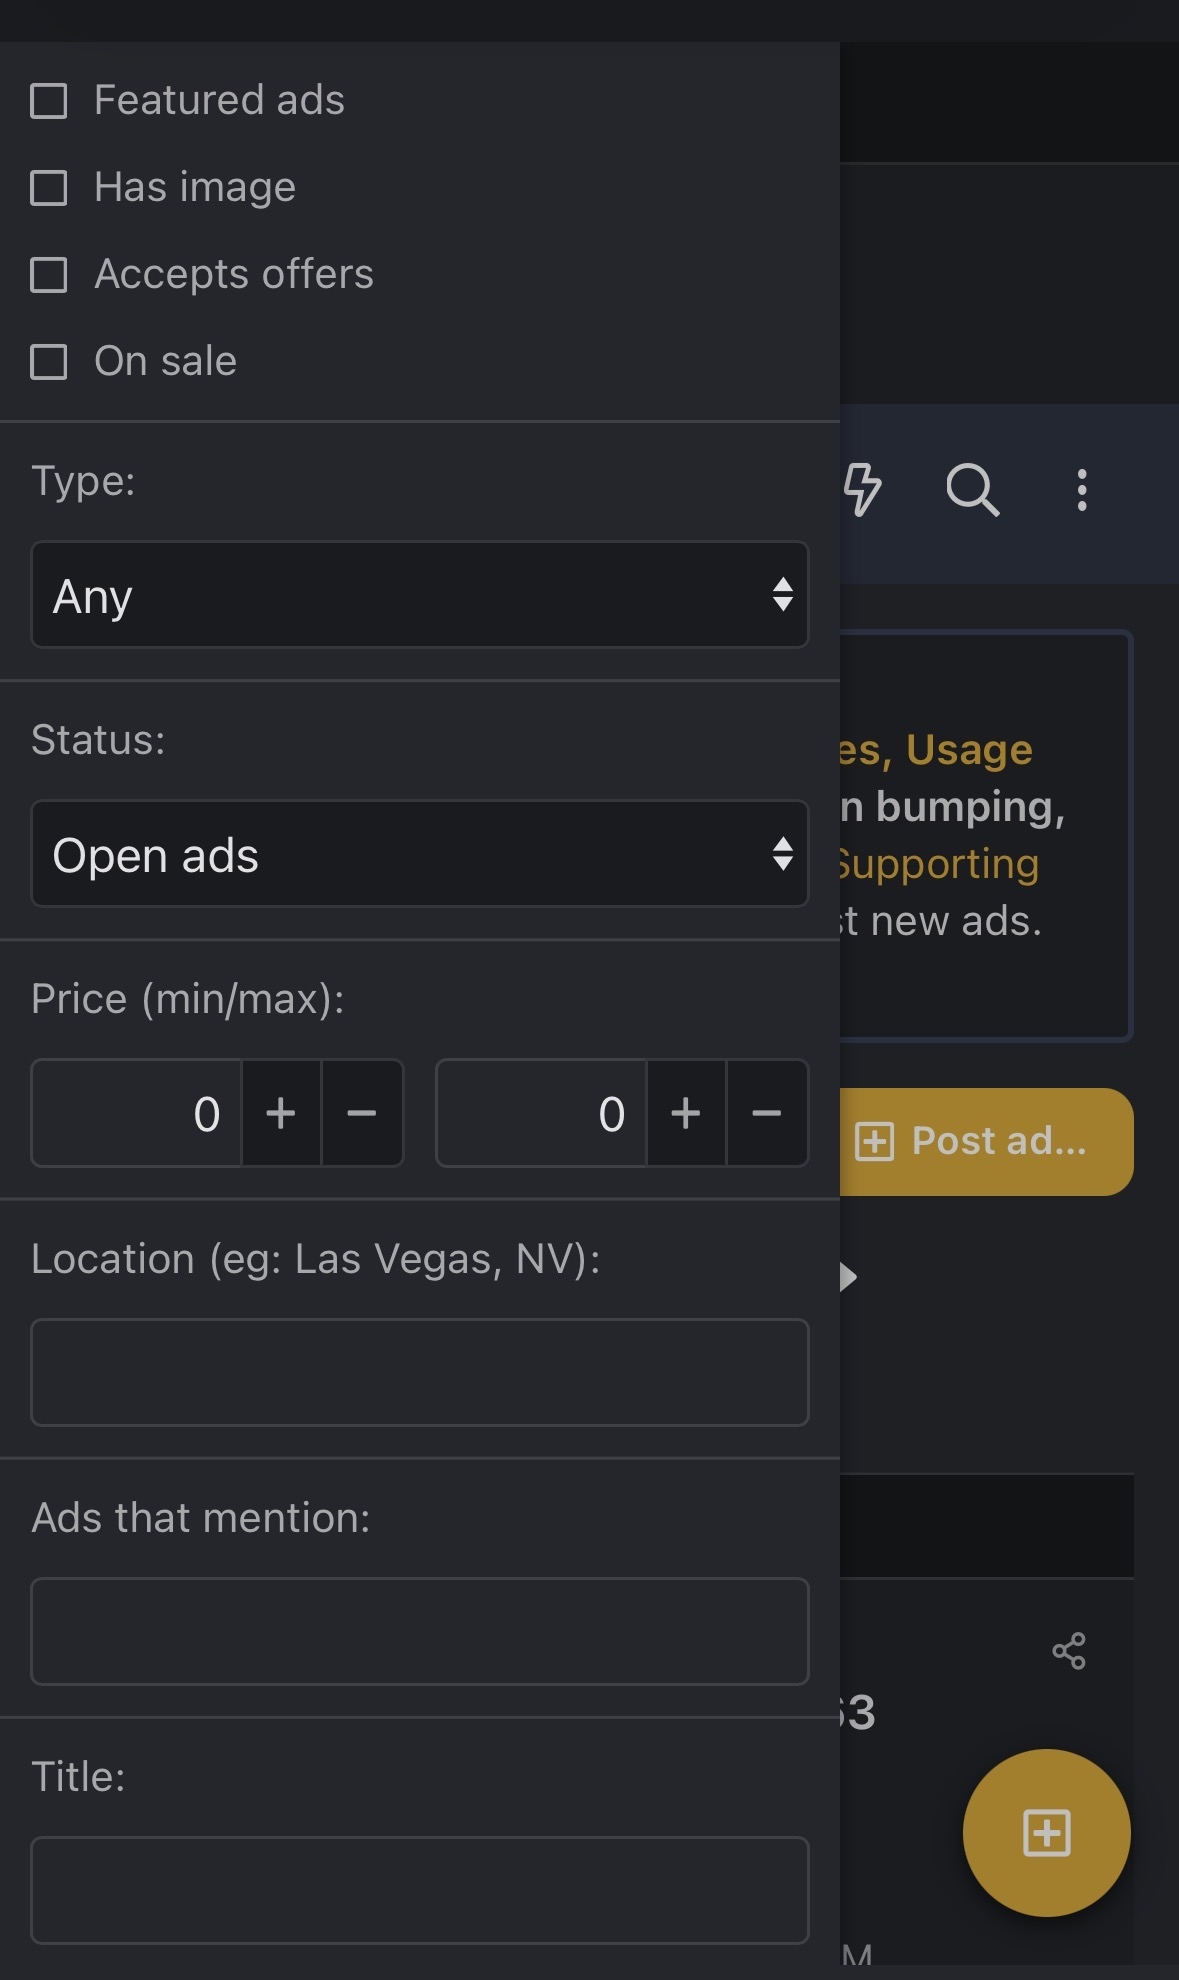
Task: Follow the gold Usage link text
Action: point(969,750)
